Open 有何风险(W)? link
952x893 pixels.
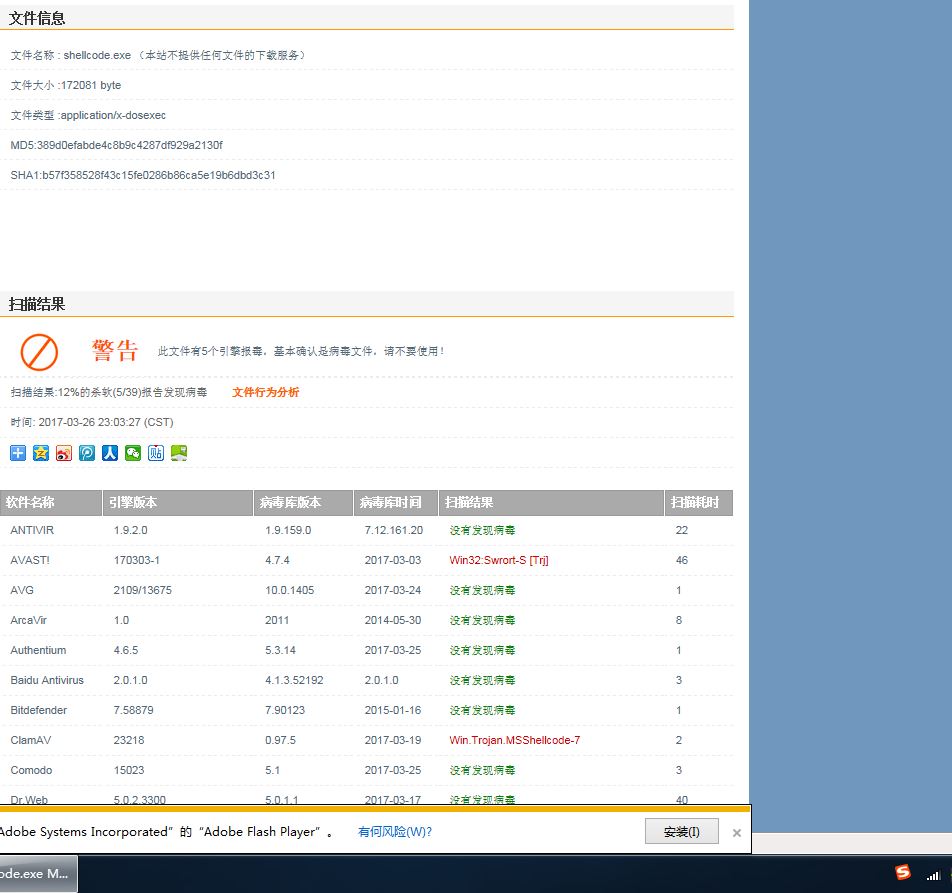(395, 832)
